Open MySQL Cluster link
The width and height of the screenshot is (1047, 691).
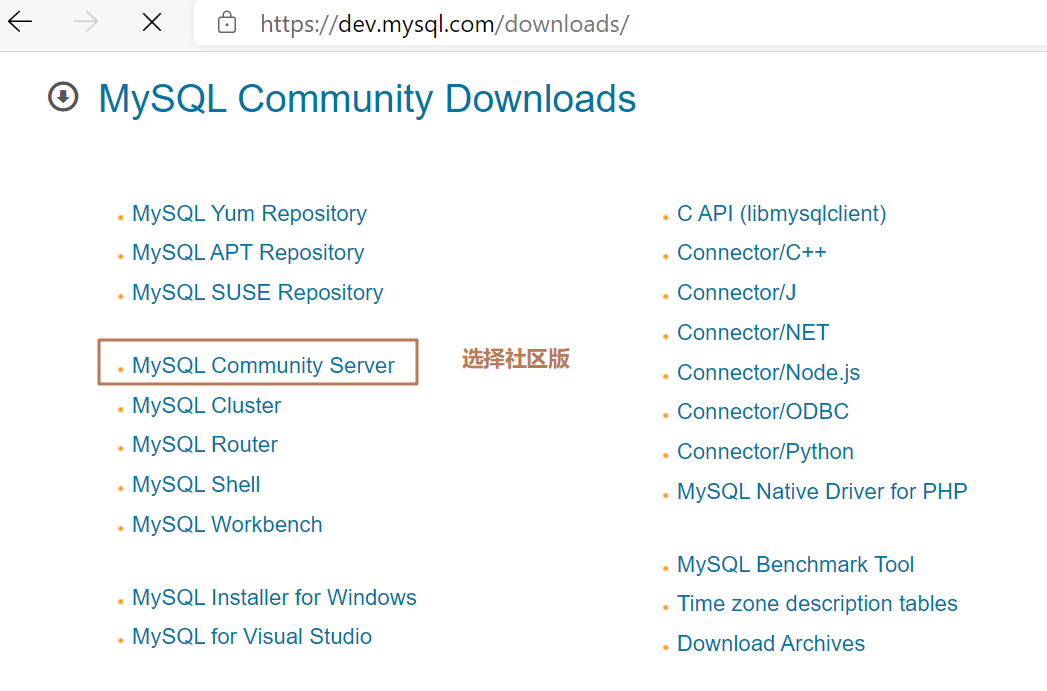206,405
